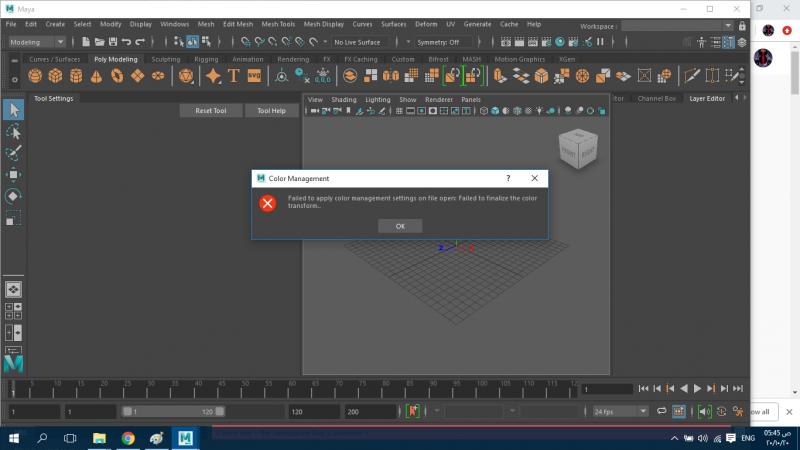Select the Move tool in the toolbox
Image resolution: width=800 pixels, height=450 pixels.
(13, 174)
